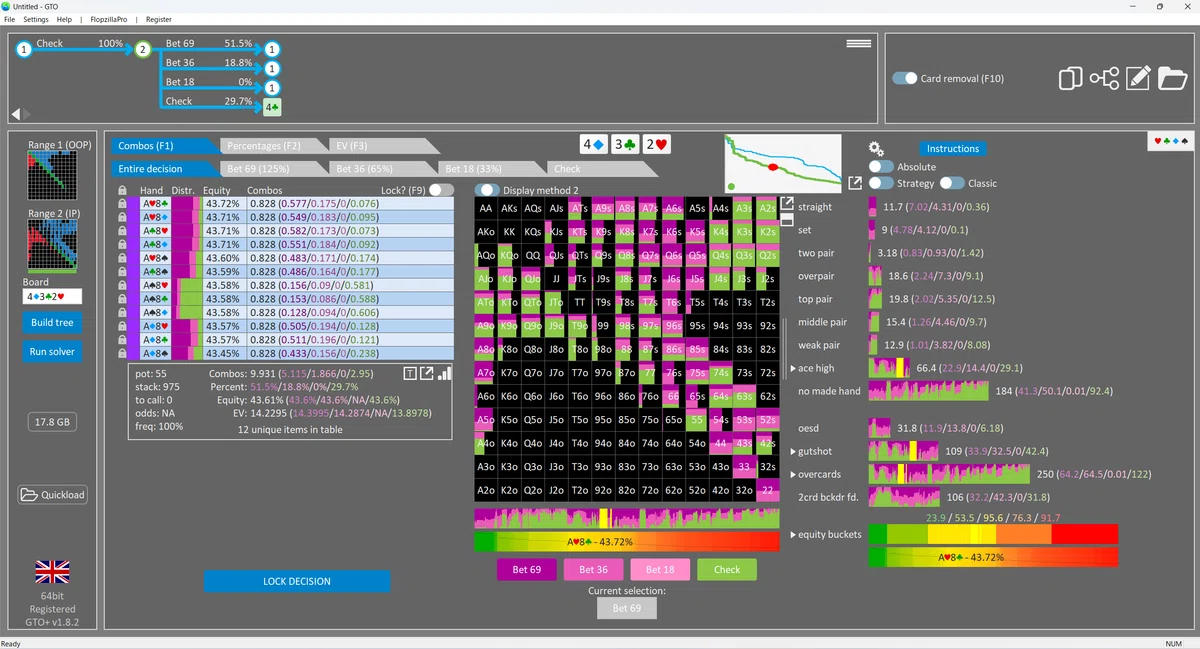Click the back arrow under the decision tree
1200x649 pixels.
pos(16,114)
